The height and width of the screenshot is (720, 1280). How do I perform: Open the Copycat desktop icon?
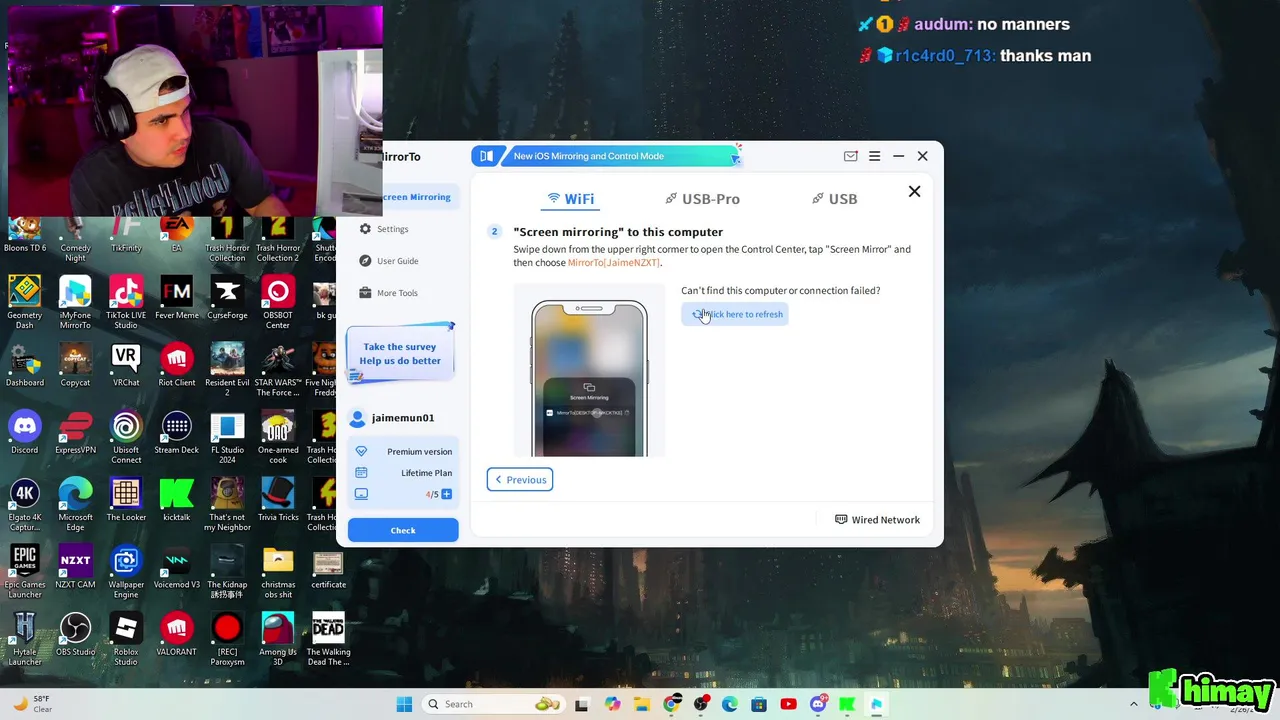[x=75, y=365]
